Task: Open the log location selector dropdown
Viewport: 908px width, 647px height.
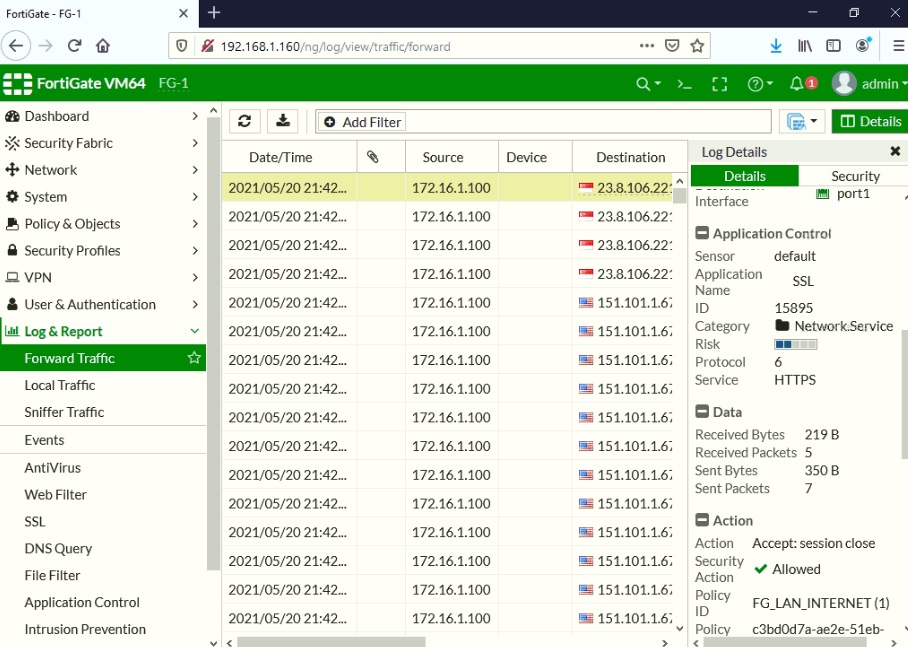Action: [x=803, y=120]
